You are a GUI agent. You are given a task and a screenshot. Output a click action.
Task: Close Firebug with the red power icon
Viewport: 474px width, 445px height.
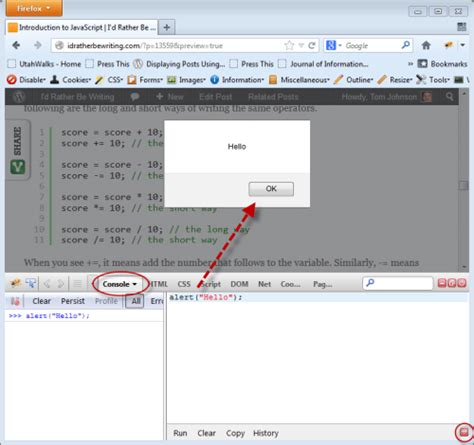point(462,283)
